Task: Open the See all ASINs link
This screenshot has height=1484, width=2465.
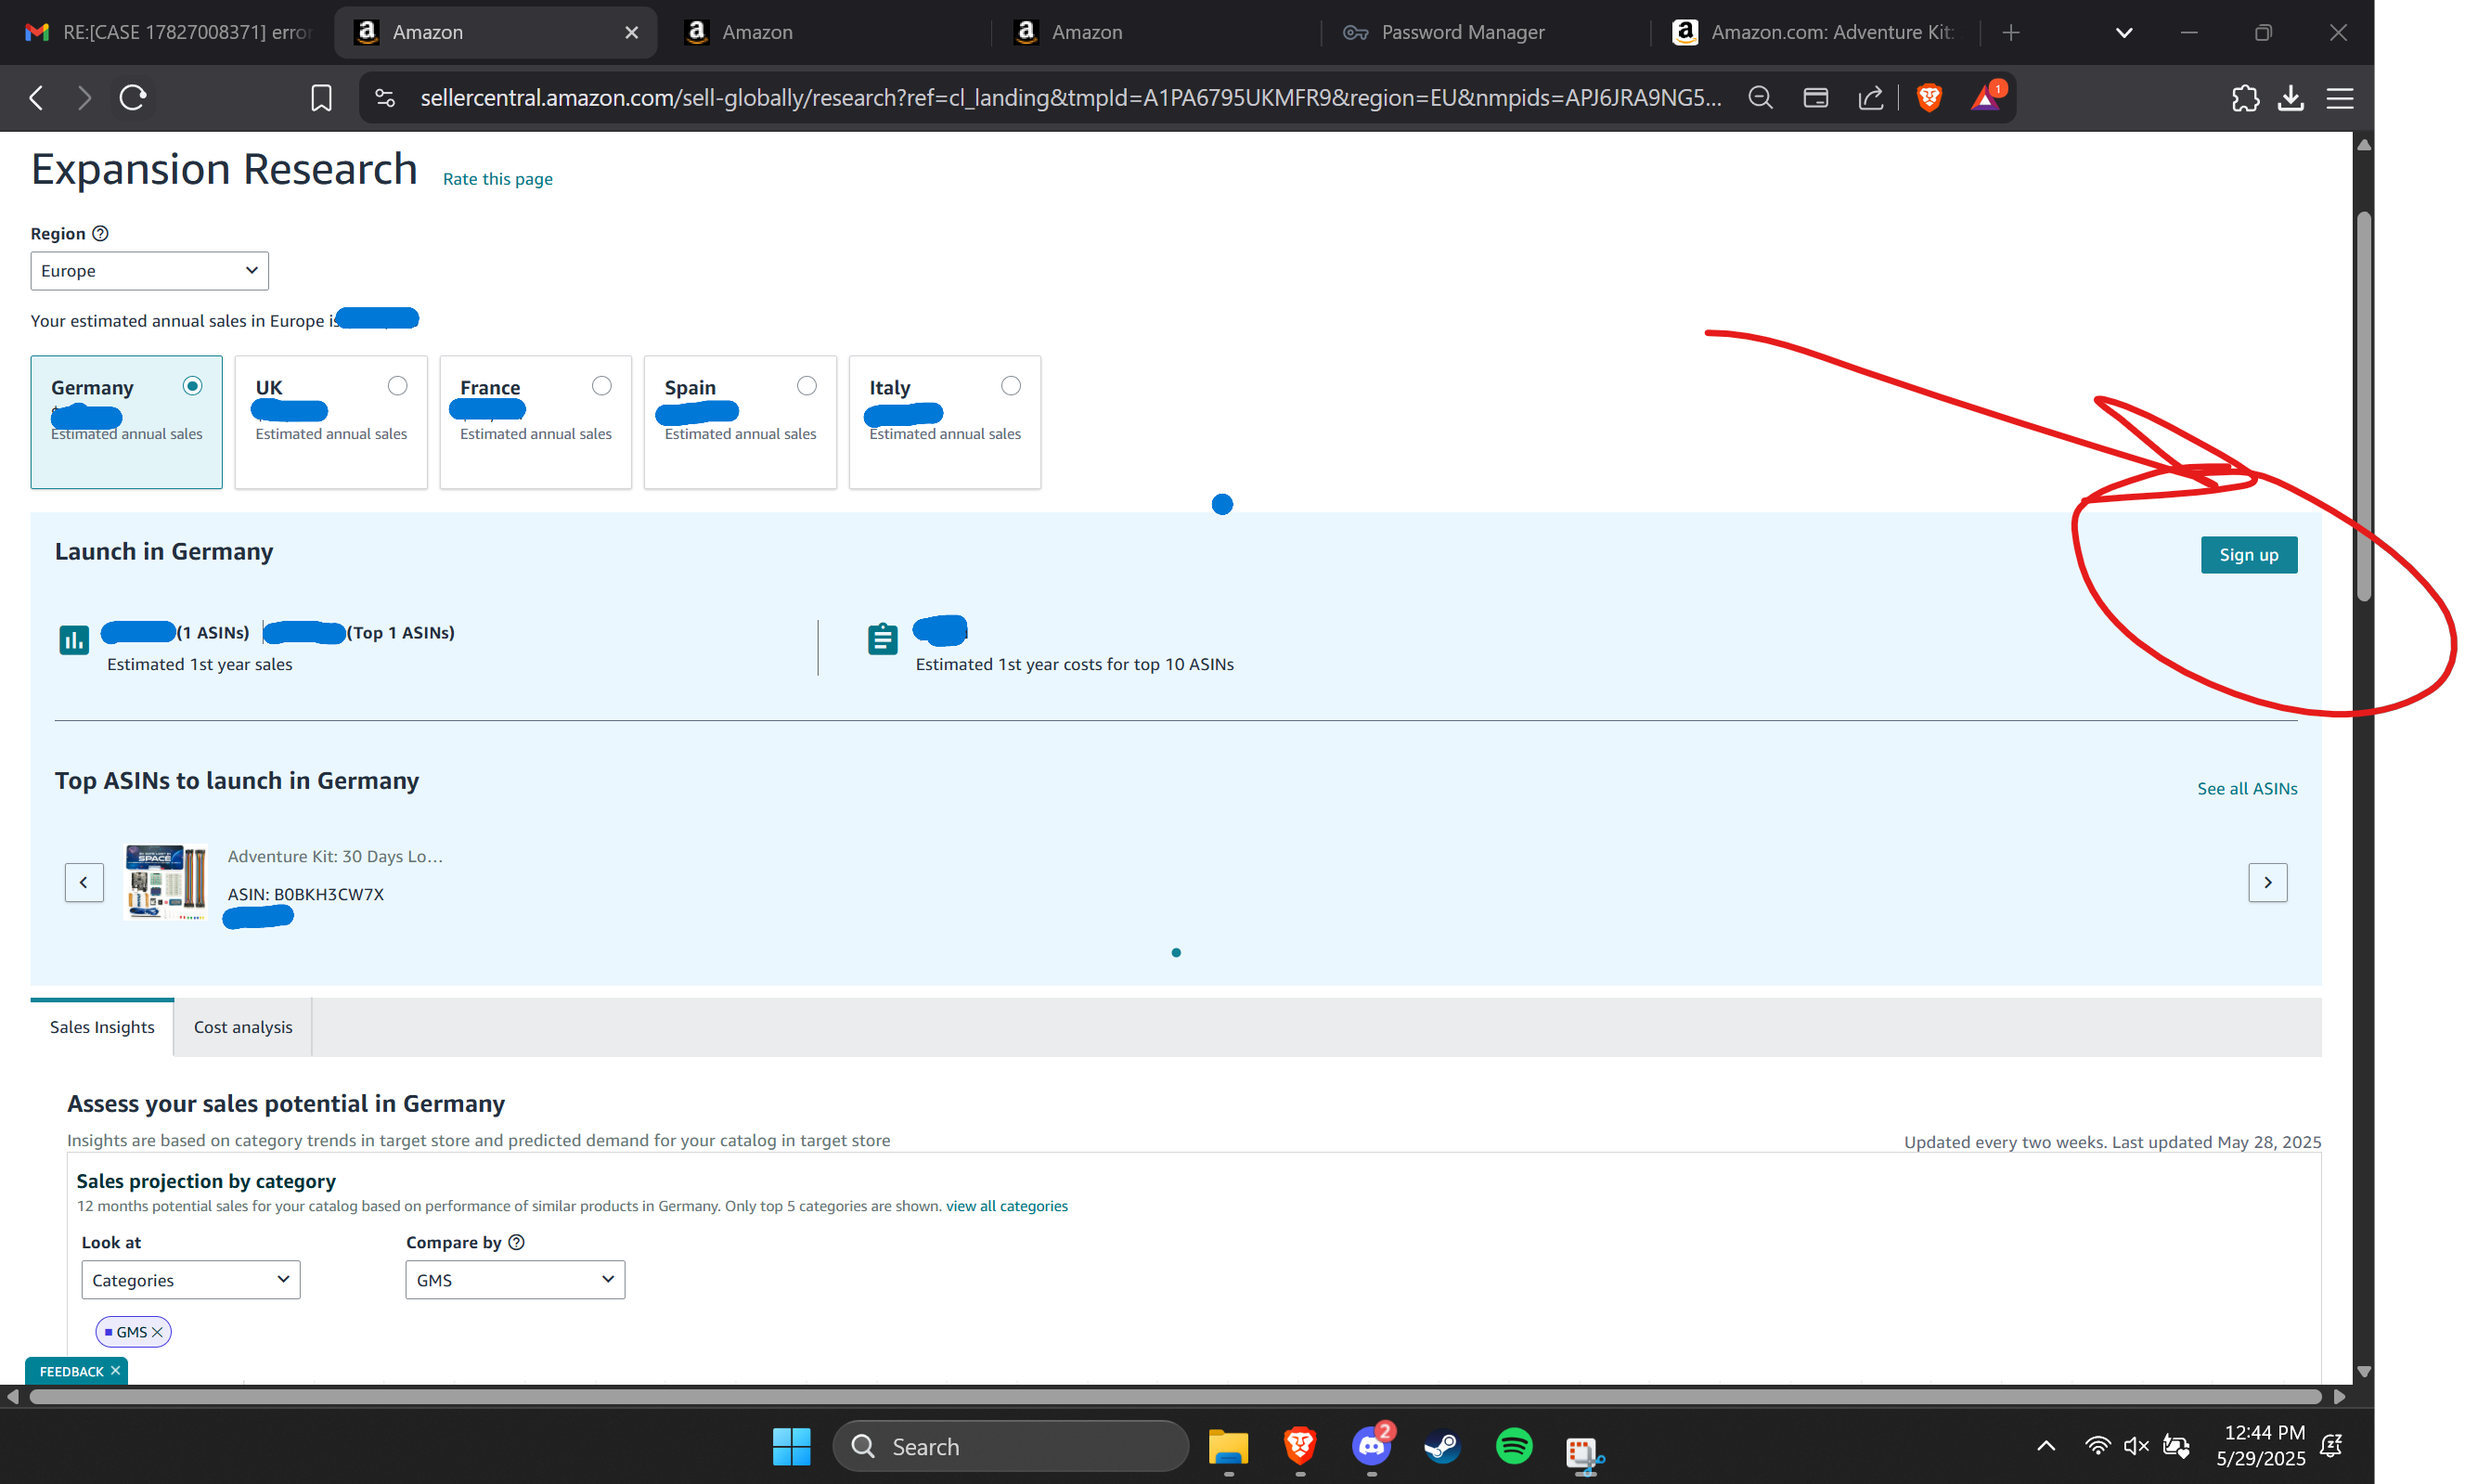Action: (2247, 789)
